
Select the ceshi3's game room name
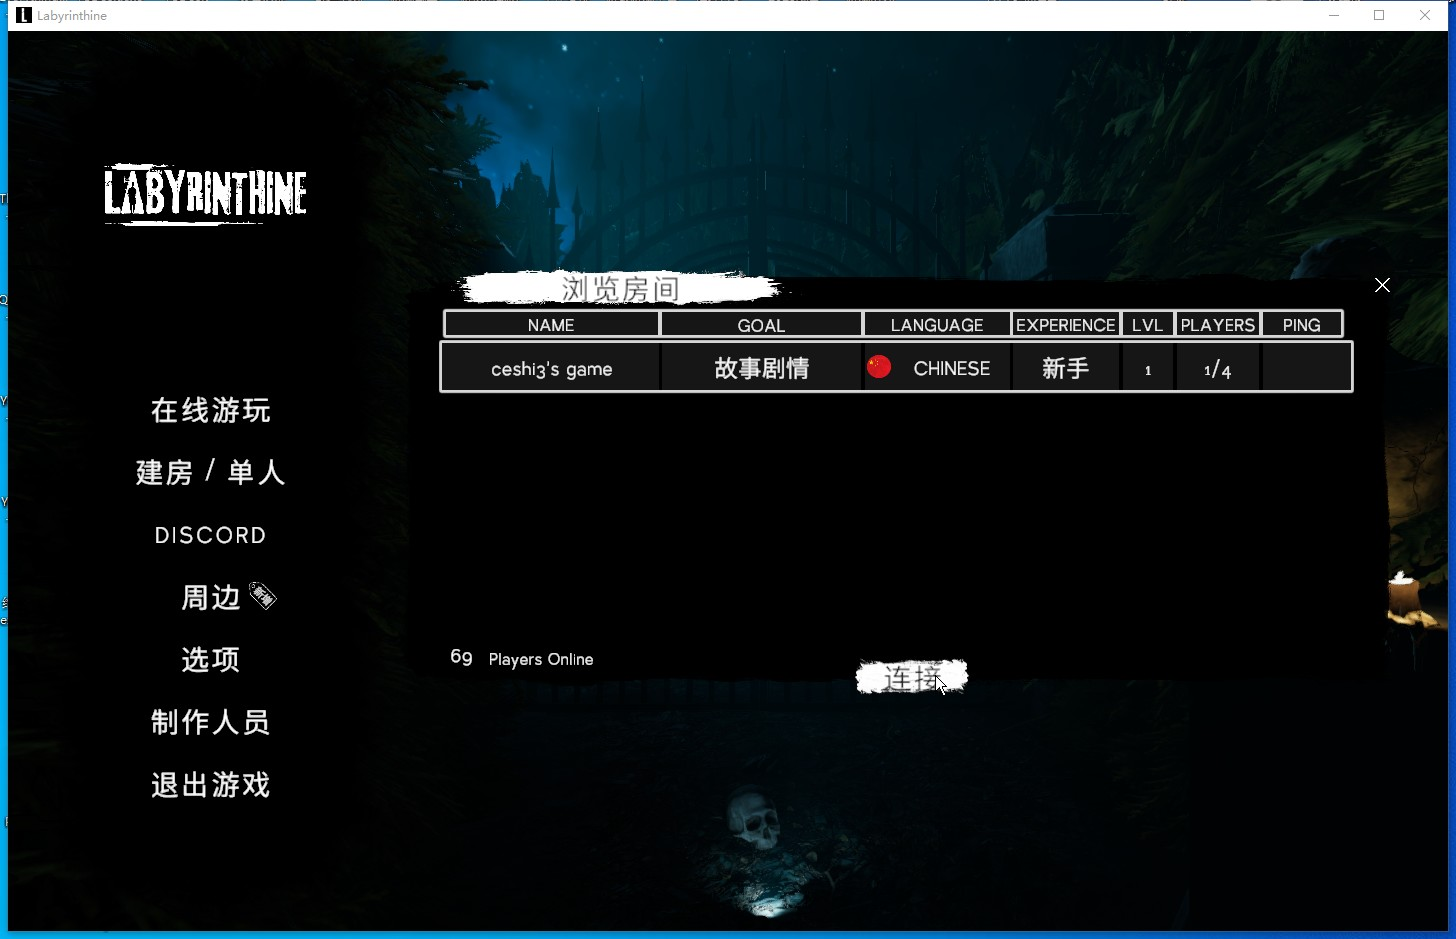tap(551, 368)
